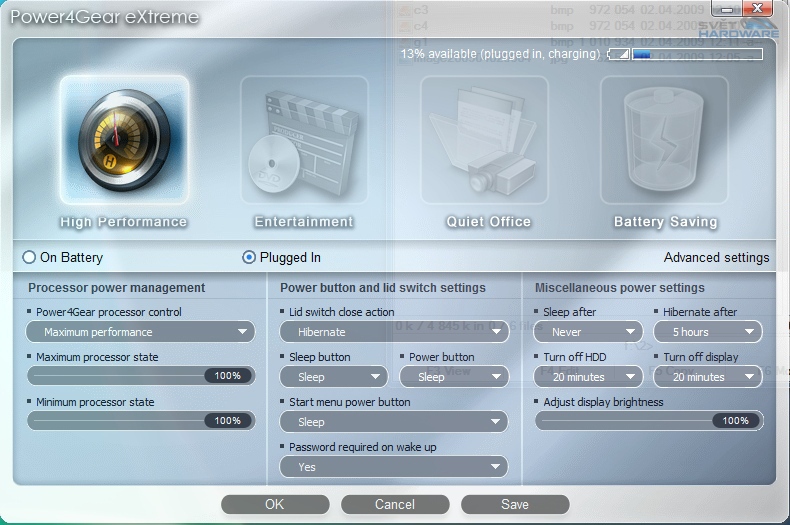
Task: Click the Save button
Action: 515,505
